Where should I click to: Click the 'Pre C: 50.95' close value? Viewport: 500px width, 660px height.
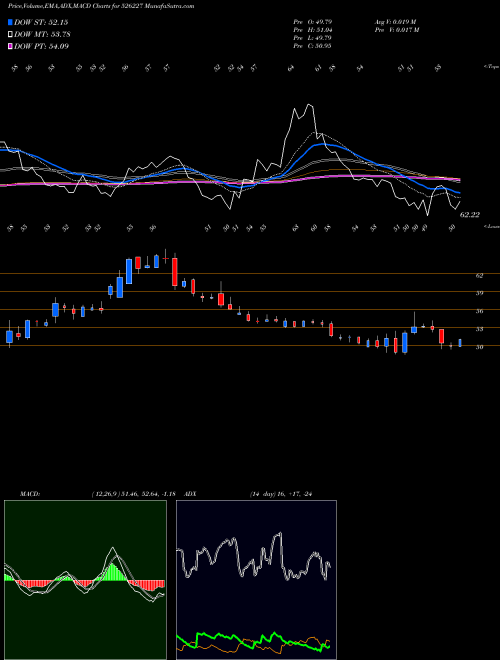coord(312,46)
